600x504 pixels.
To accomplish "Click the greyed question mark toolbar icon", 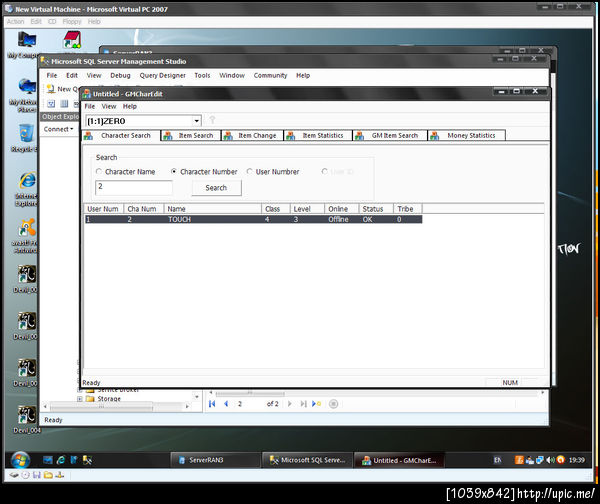I will [212, 120].
